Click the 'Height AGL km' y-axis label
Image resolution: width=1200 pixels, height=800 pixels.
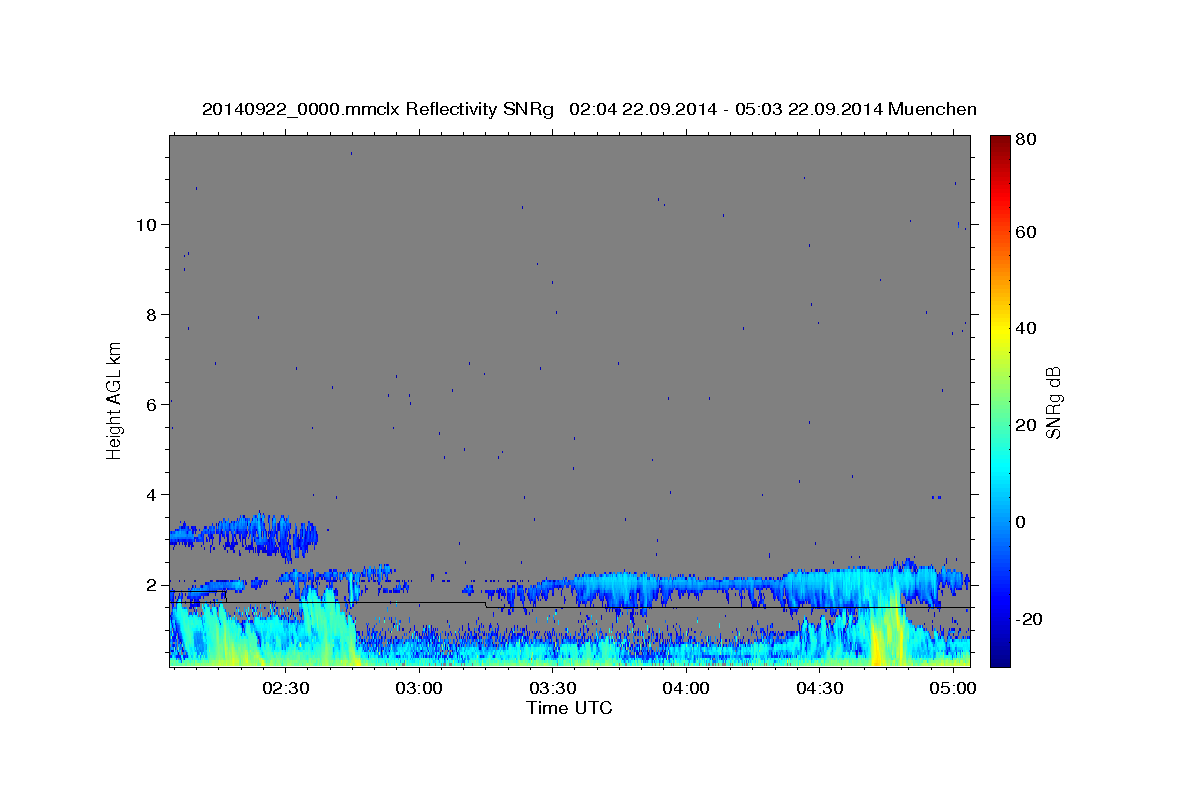pyautogui.click(x=114, y=399)
